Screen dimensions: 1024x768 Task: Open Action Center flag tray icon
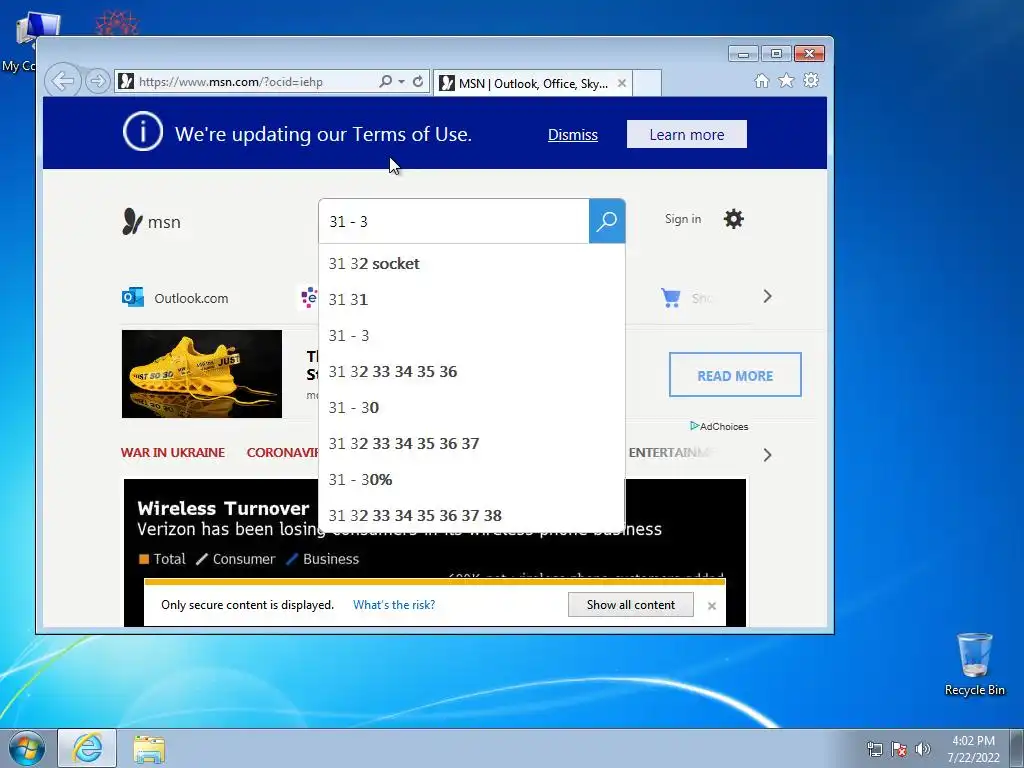pos(899,749)
